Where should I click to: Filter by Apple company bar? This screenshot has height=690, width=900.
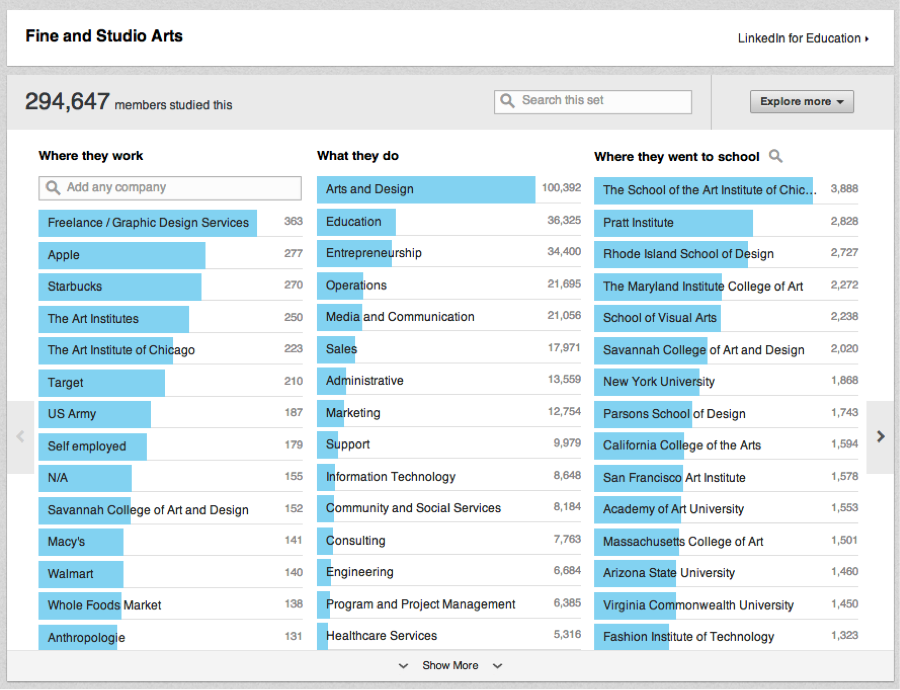coord(121,255)
